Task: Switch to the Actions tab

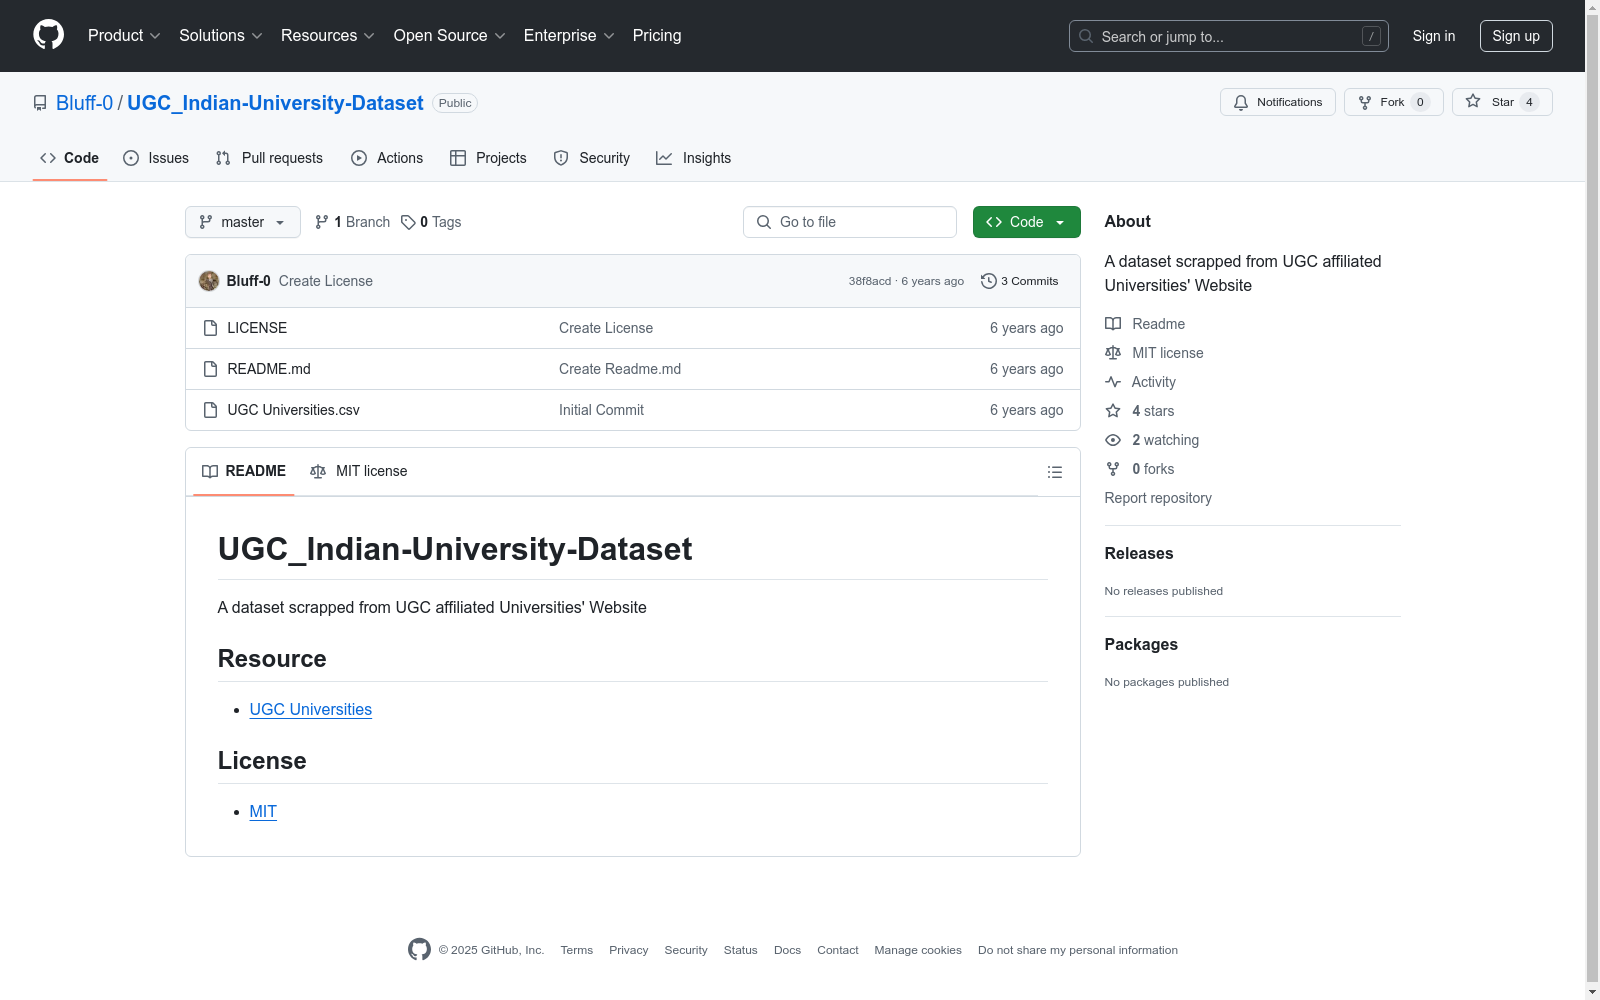Action: coord(387,158)
